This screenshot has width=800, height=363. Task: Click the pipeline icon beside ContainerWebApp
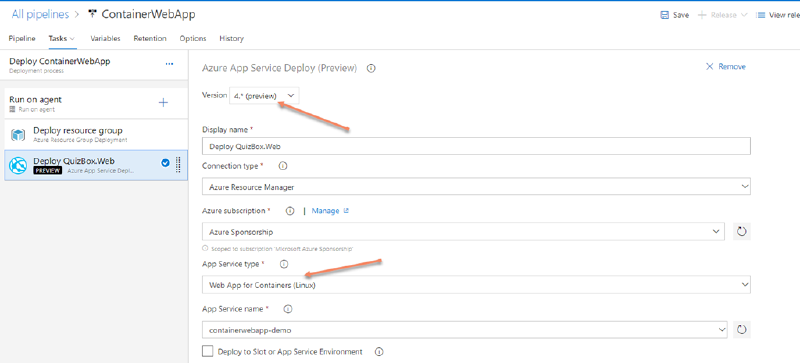pos(92,14)
